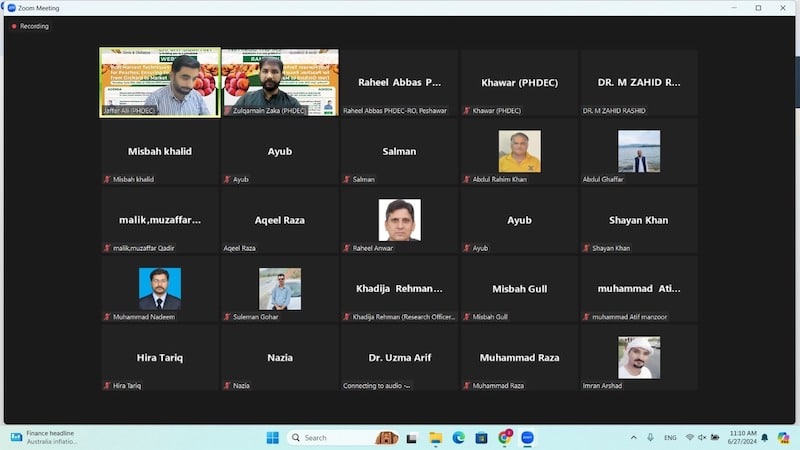Select Zulqarnain Zaka (PHDEC) video tile
Viewport: 800px width, 450px height.
click(279, 83)
